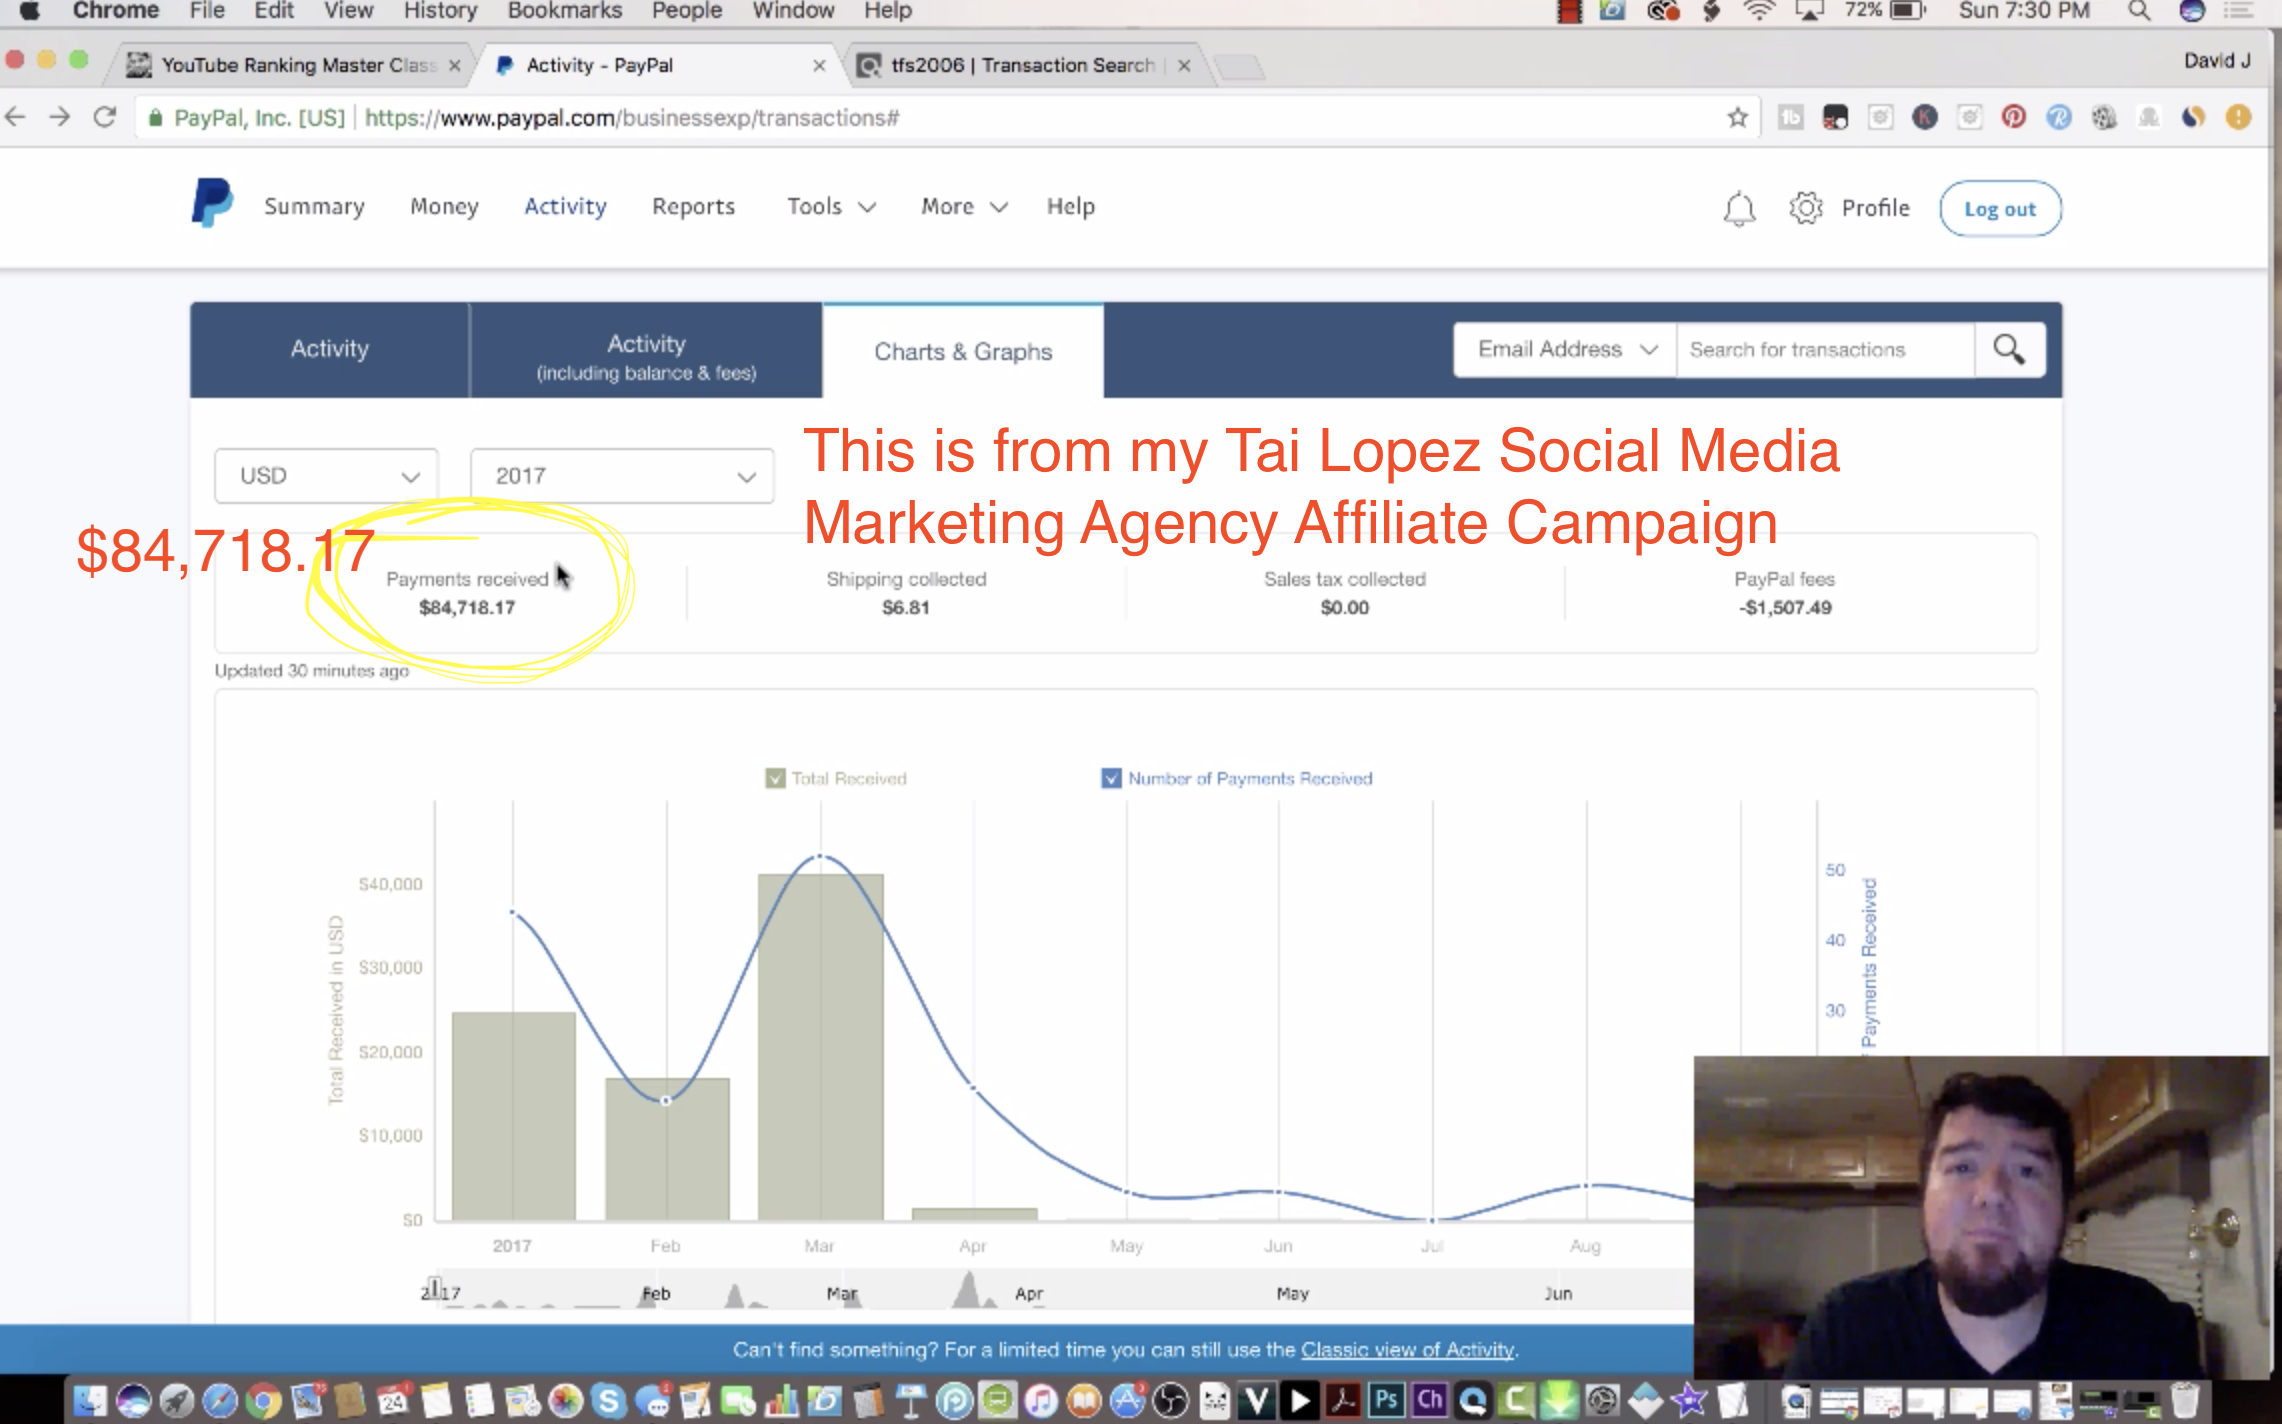The height and width of the screenshot is (1424, 2282).
Task: Open Photoshop from the dock
Action: tap(1386, 1401)
